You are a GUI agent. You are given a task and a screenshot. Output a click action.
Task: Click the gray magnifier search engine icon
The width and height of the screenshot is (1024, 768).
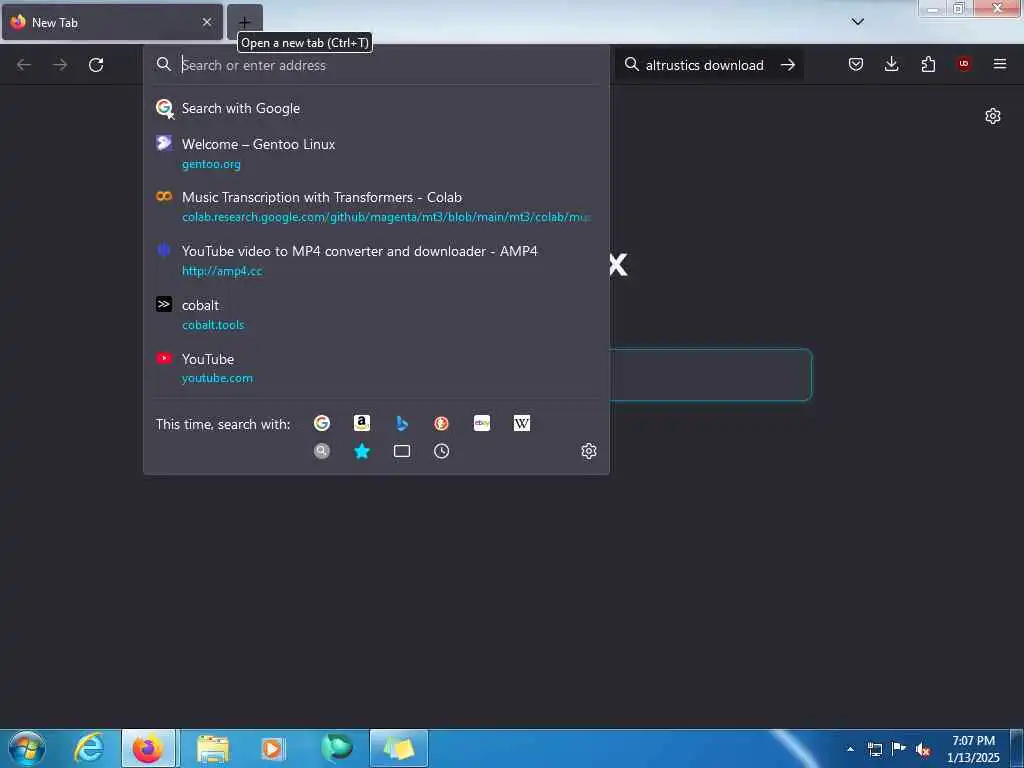(321, 451)
